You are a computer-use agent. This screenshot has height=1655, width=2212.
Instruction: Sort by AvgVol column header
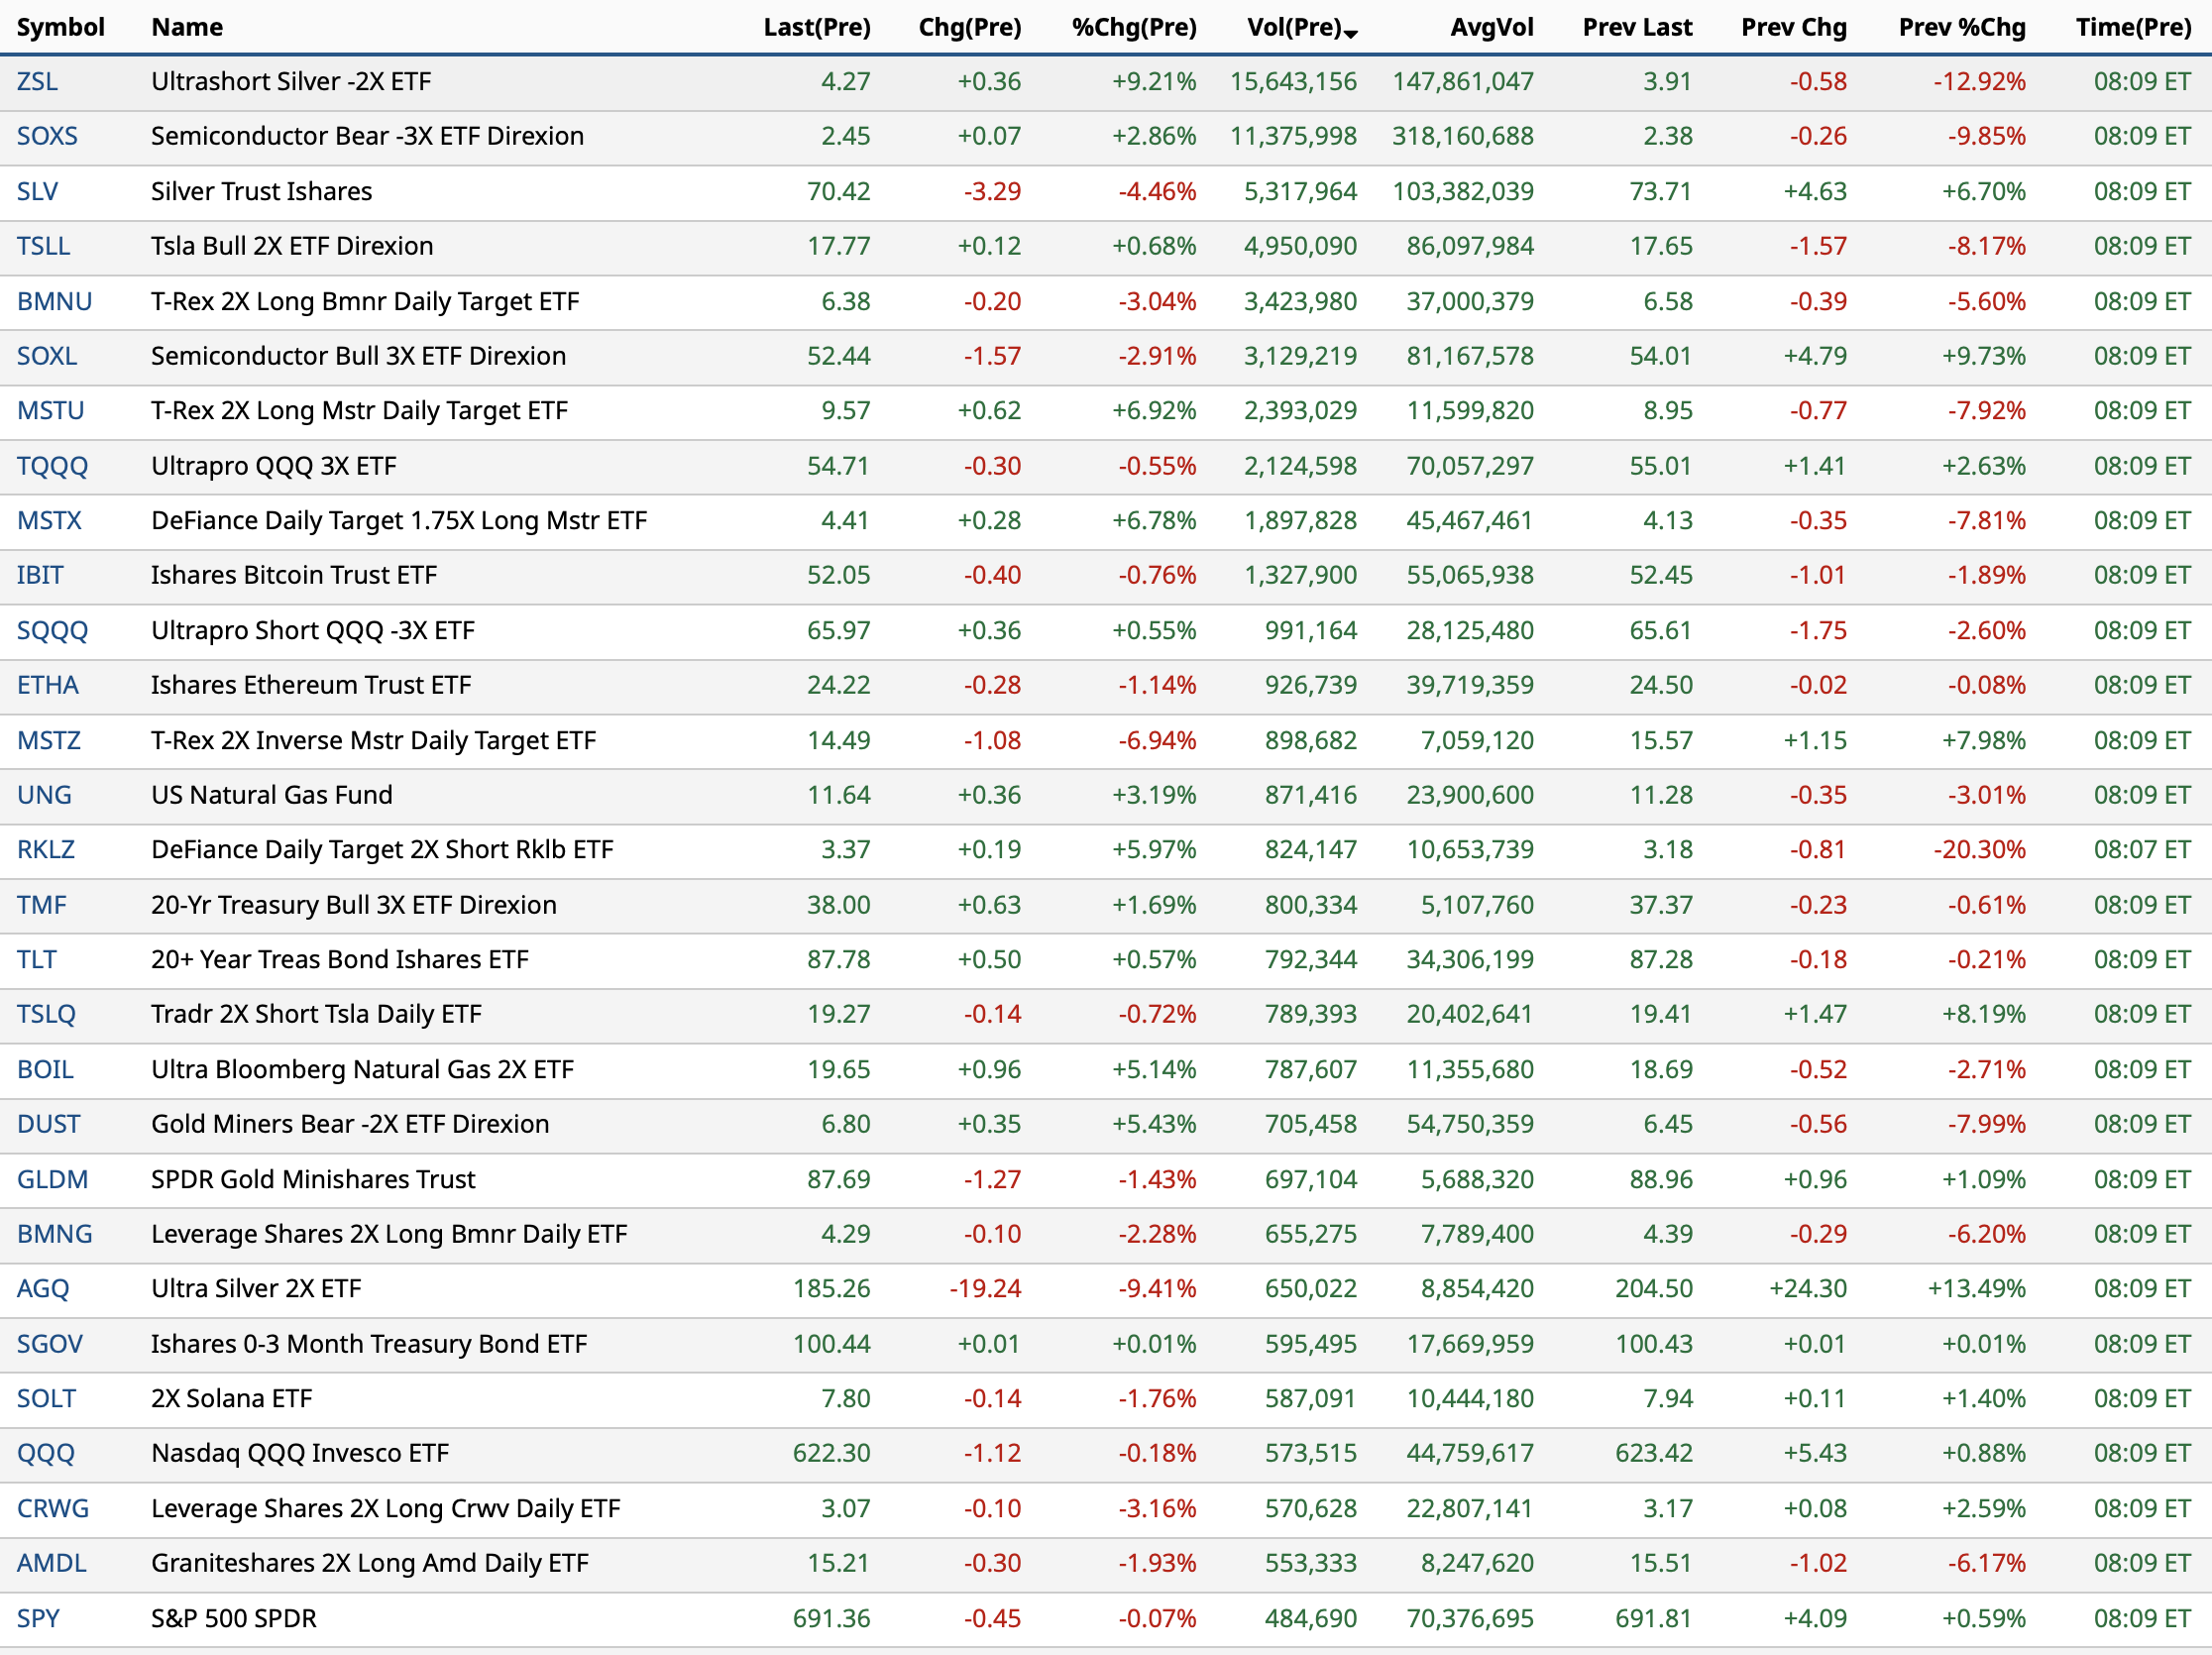1491,27
